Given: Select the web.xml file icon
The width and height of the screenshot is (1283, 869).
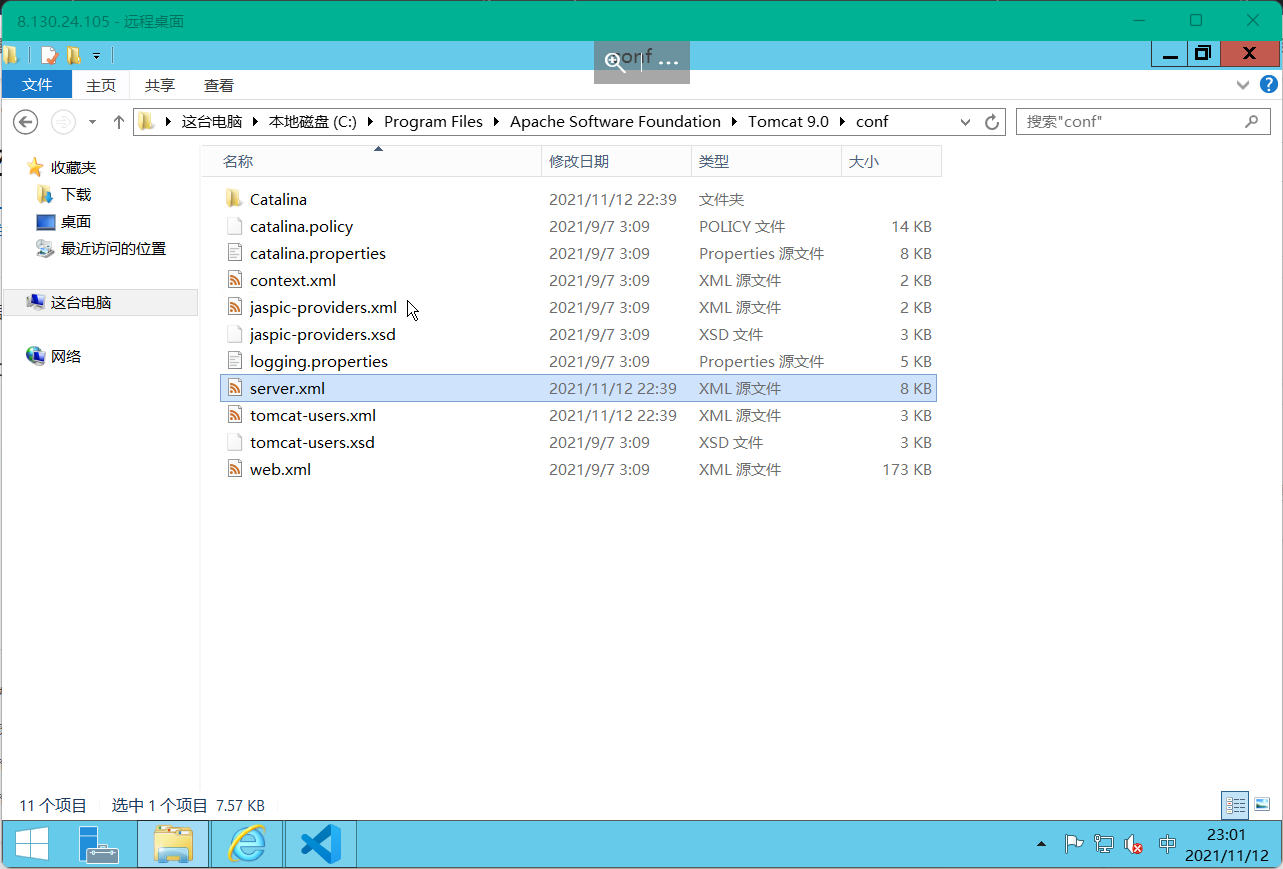Looking at the screenshot, I should pos(234,469).
